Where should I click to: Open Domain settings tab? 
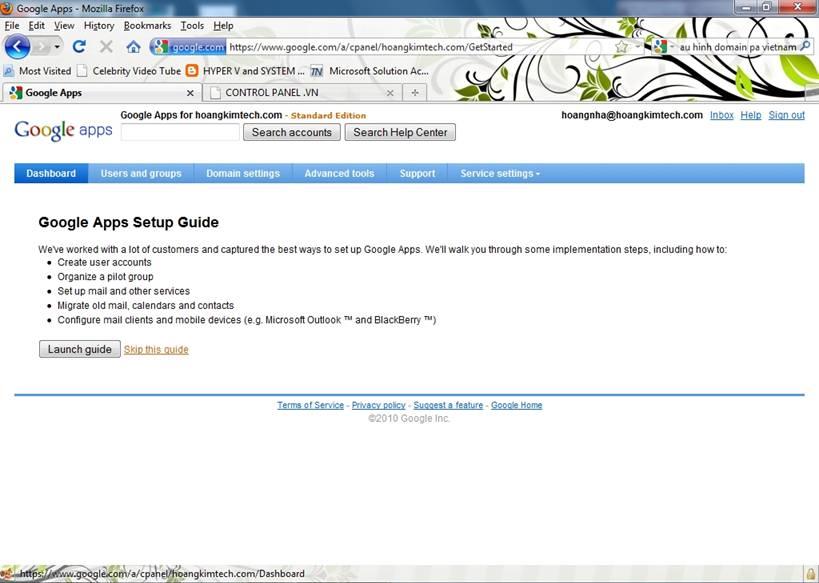pyautogui.click(x=243, y=173)
